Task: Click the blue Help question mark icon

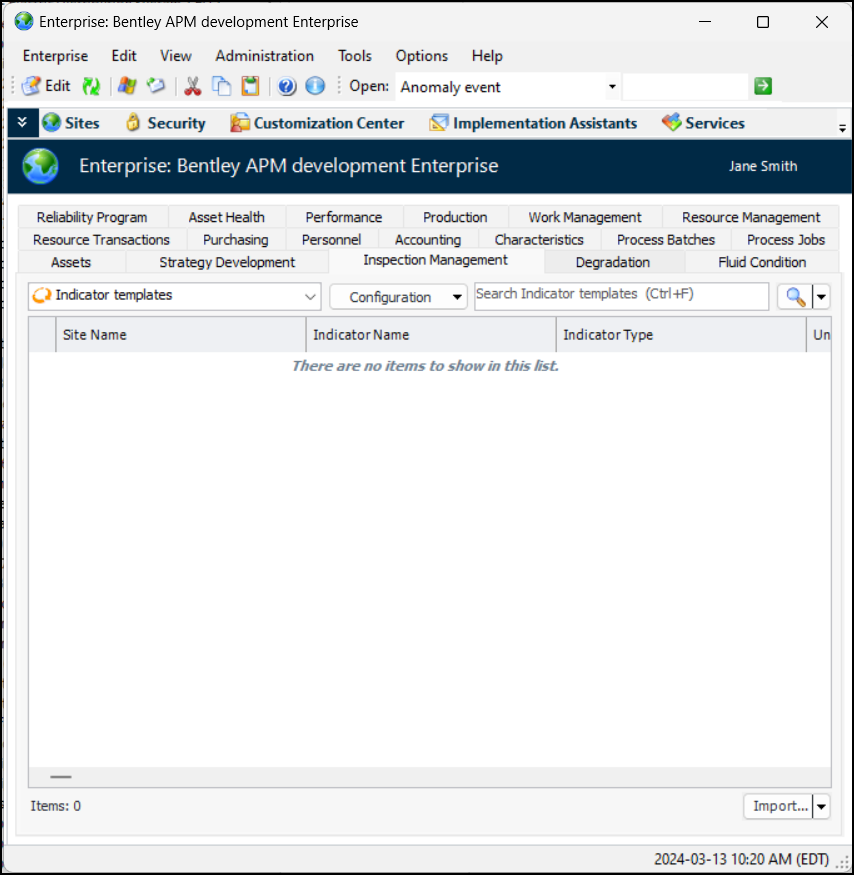Action: click(286, 86)
